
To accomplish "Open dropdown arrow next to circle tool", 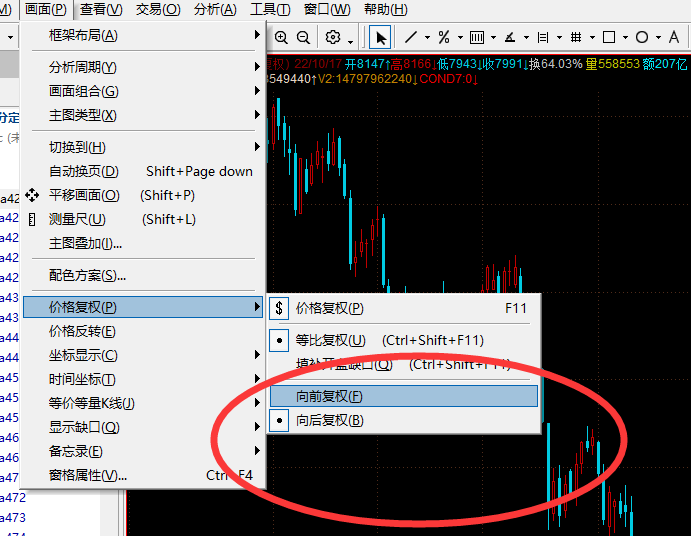I will pos(658,38).
